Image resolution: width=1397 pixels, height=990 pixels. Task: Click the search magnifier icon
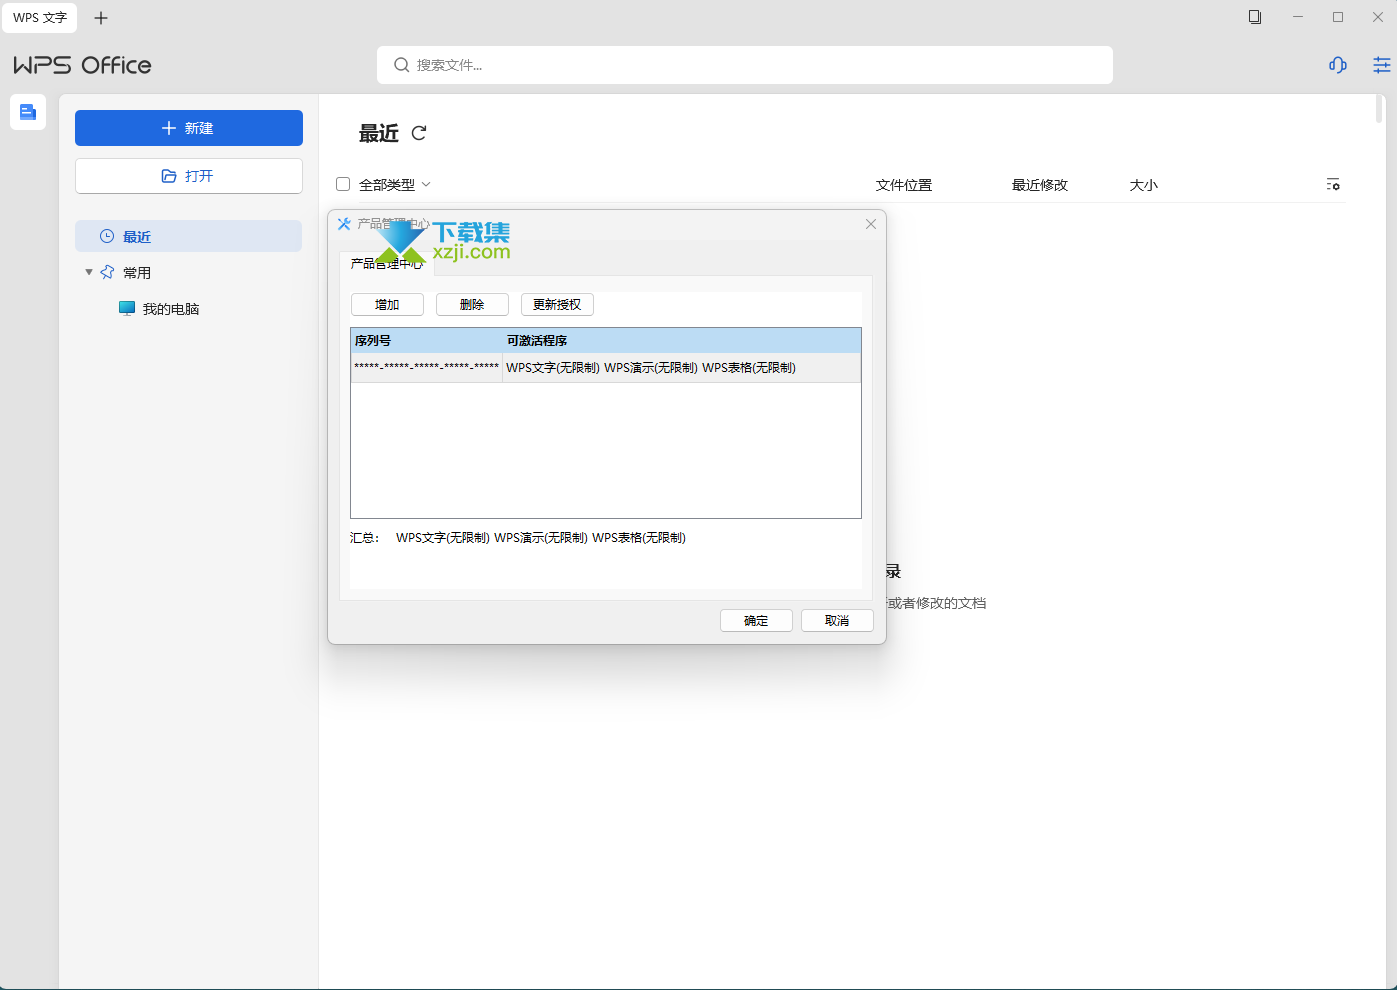click(402, 65)
